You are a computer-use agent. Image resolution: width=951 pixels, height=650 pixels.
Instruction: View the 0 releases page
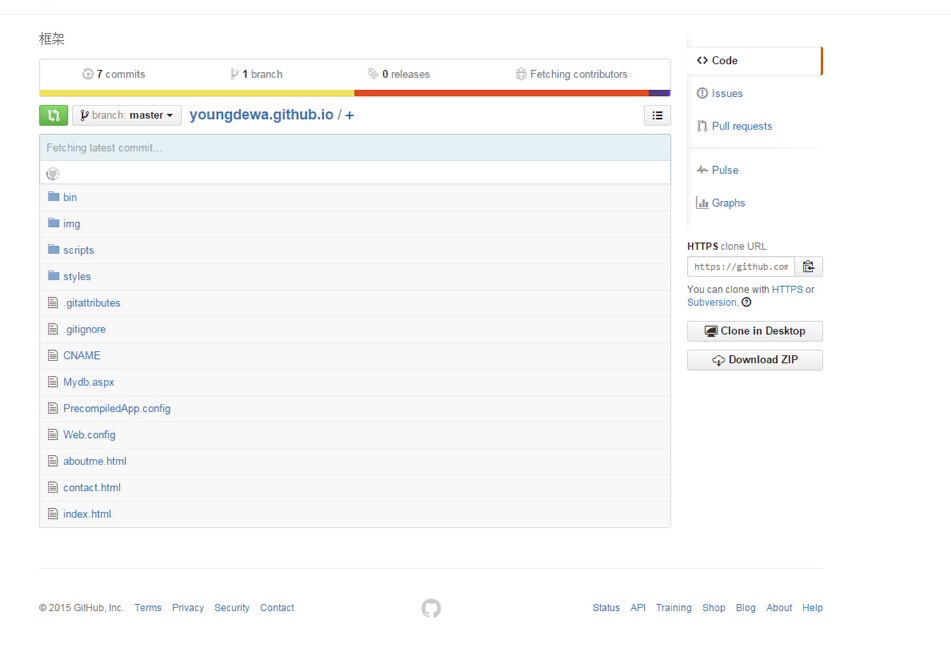pyautogui.click(x=399, y=74)
